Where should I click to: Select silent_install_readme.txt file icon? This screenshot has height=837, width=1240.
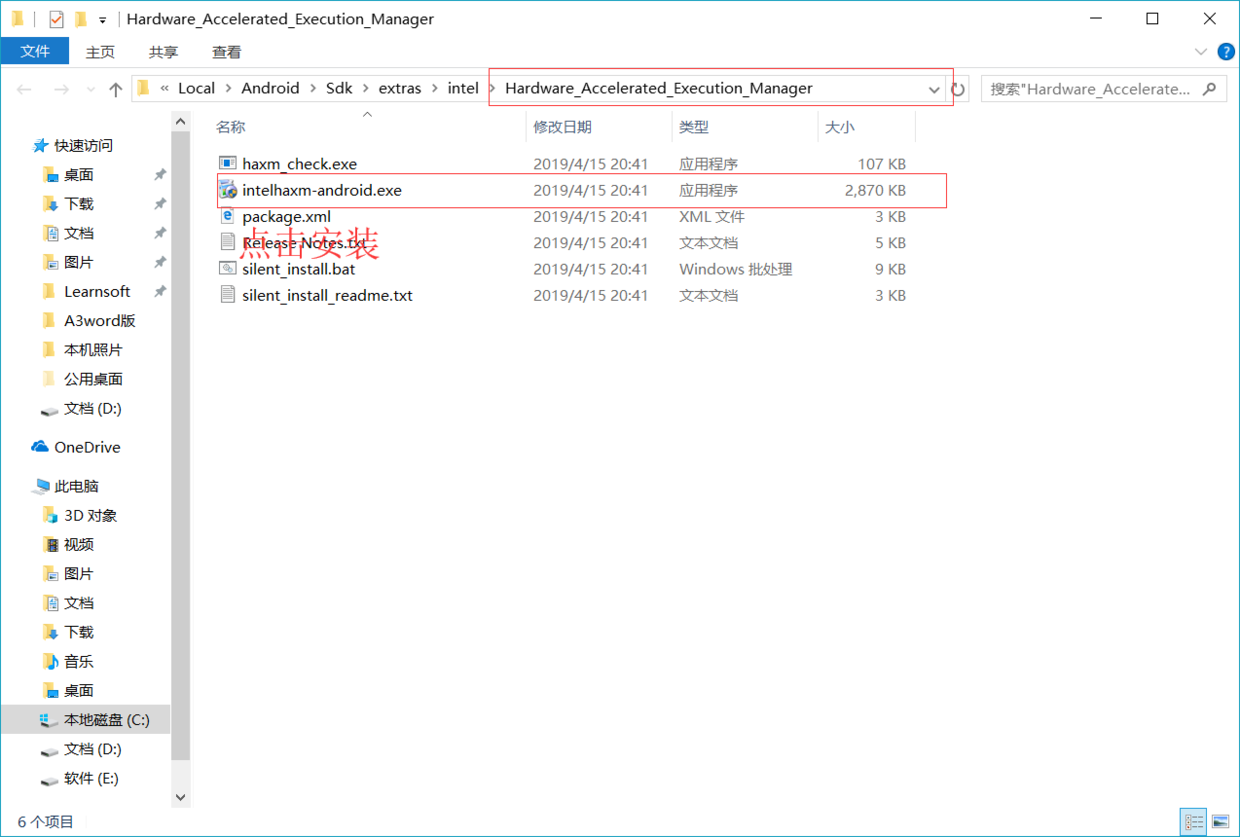[228, 295]
